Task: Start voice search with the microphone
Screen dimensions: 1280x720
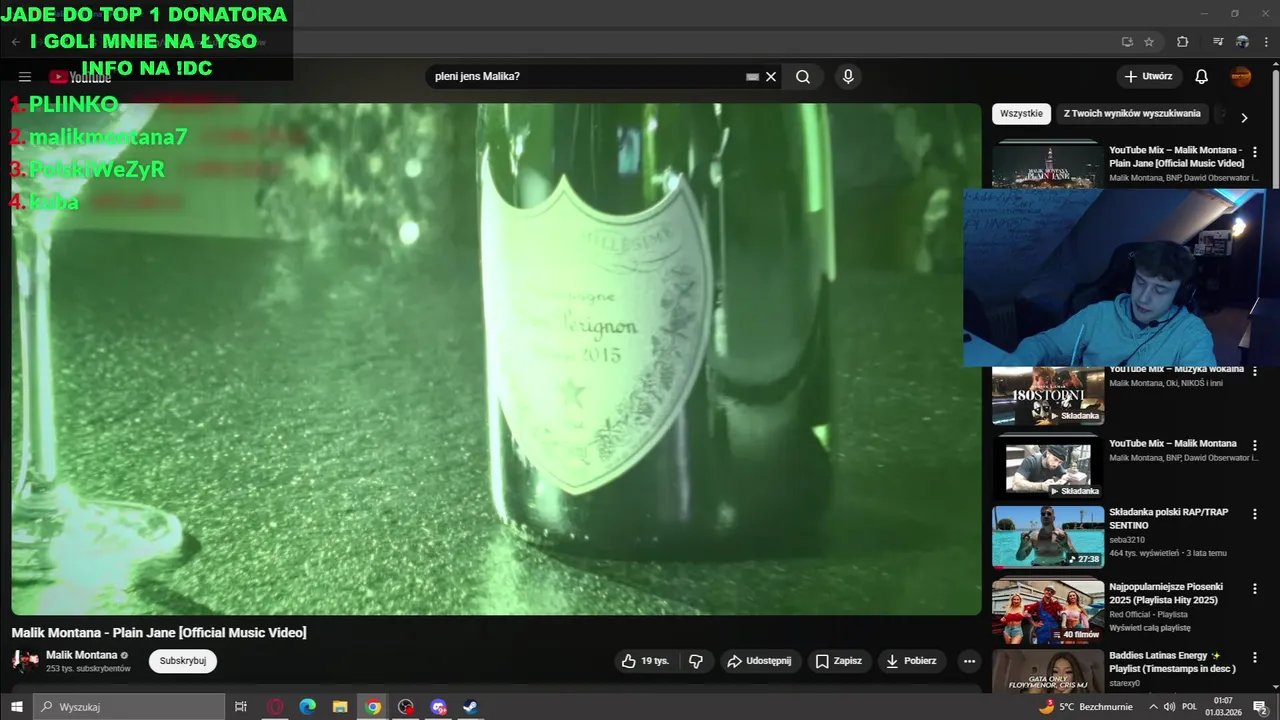Action: (x=848, y=77)
